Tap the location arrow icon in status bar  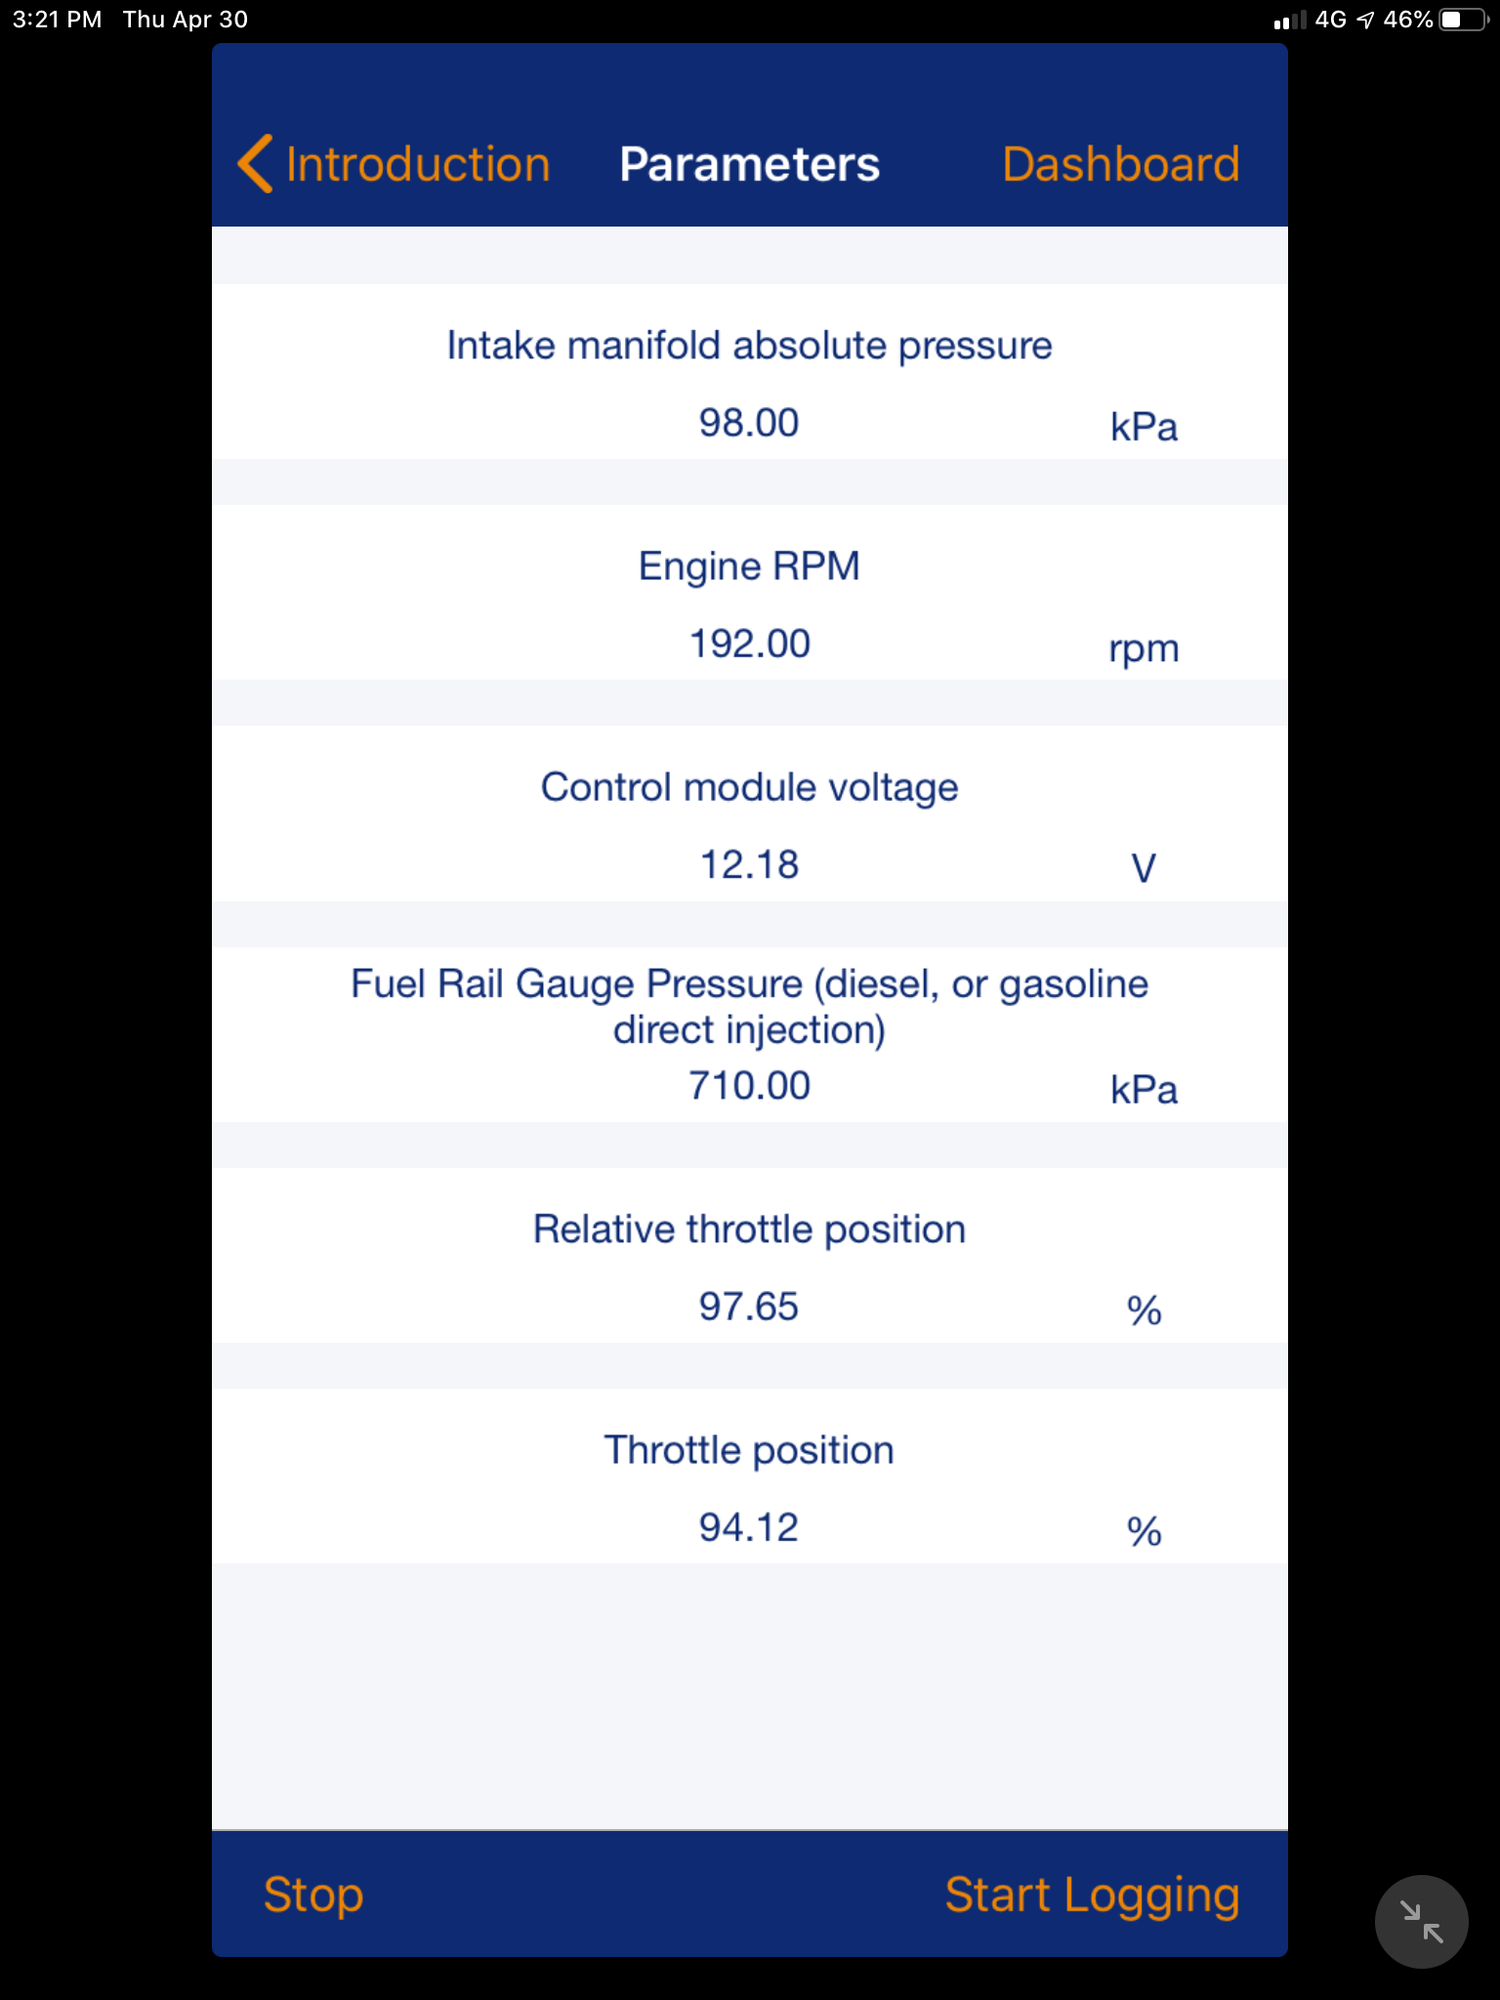[x=1367, y=18]
